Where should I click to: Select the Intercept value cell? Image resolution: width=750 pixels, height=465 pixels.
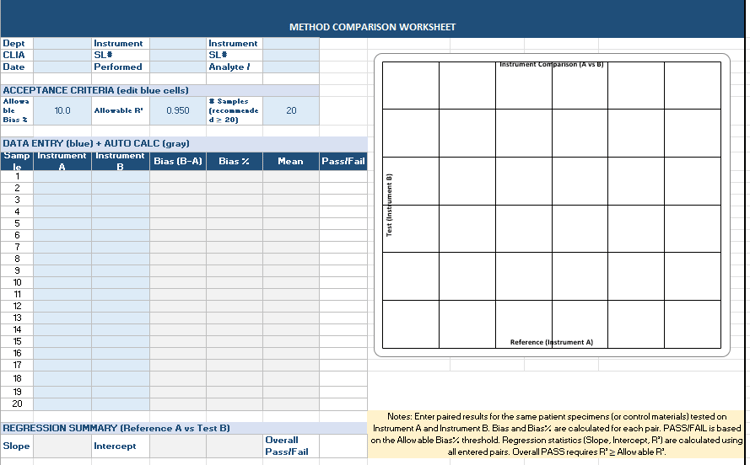178,446
